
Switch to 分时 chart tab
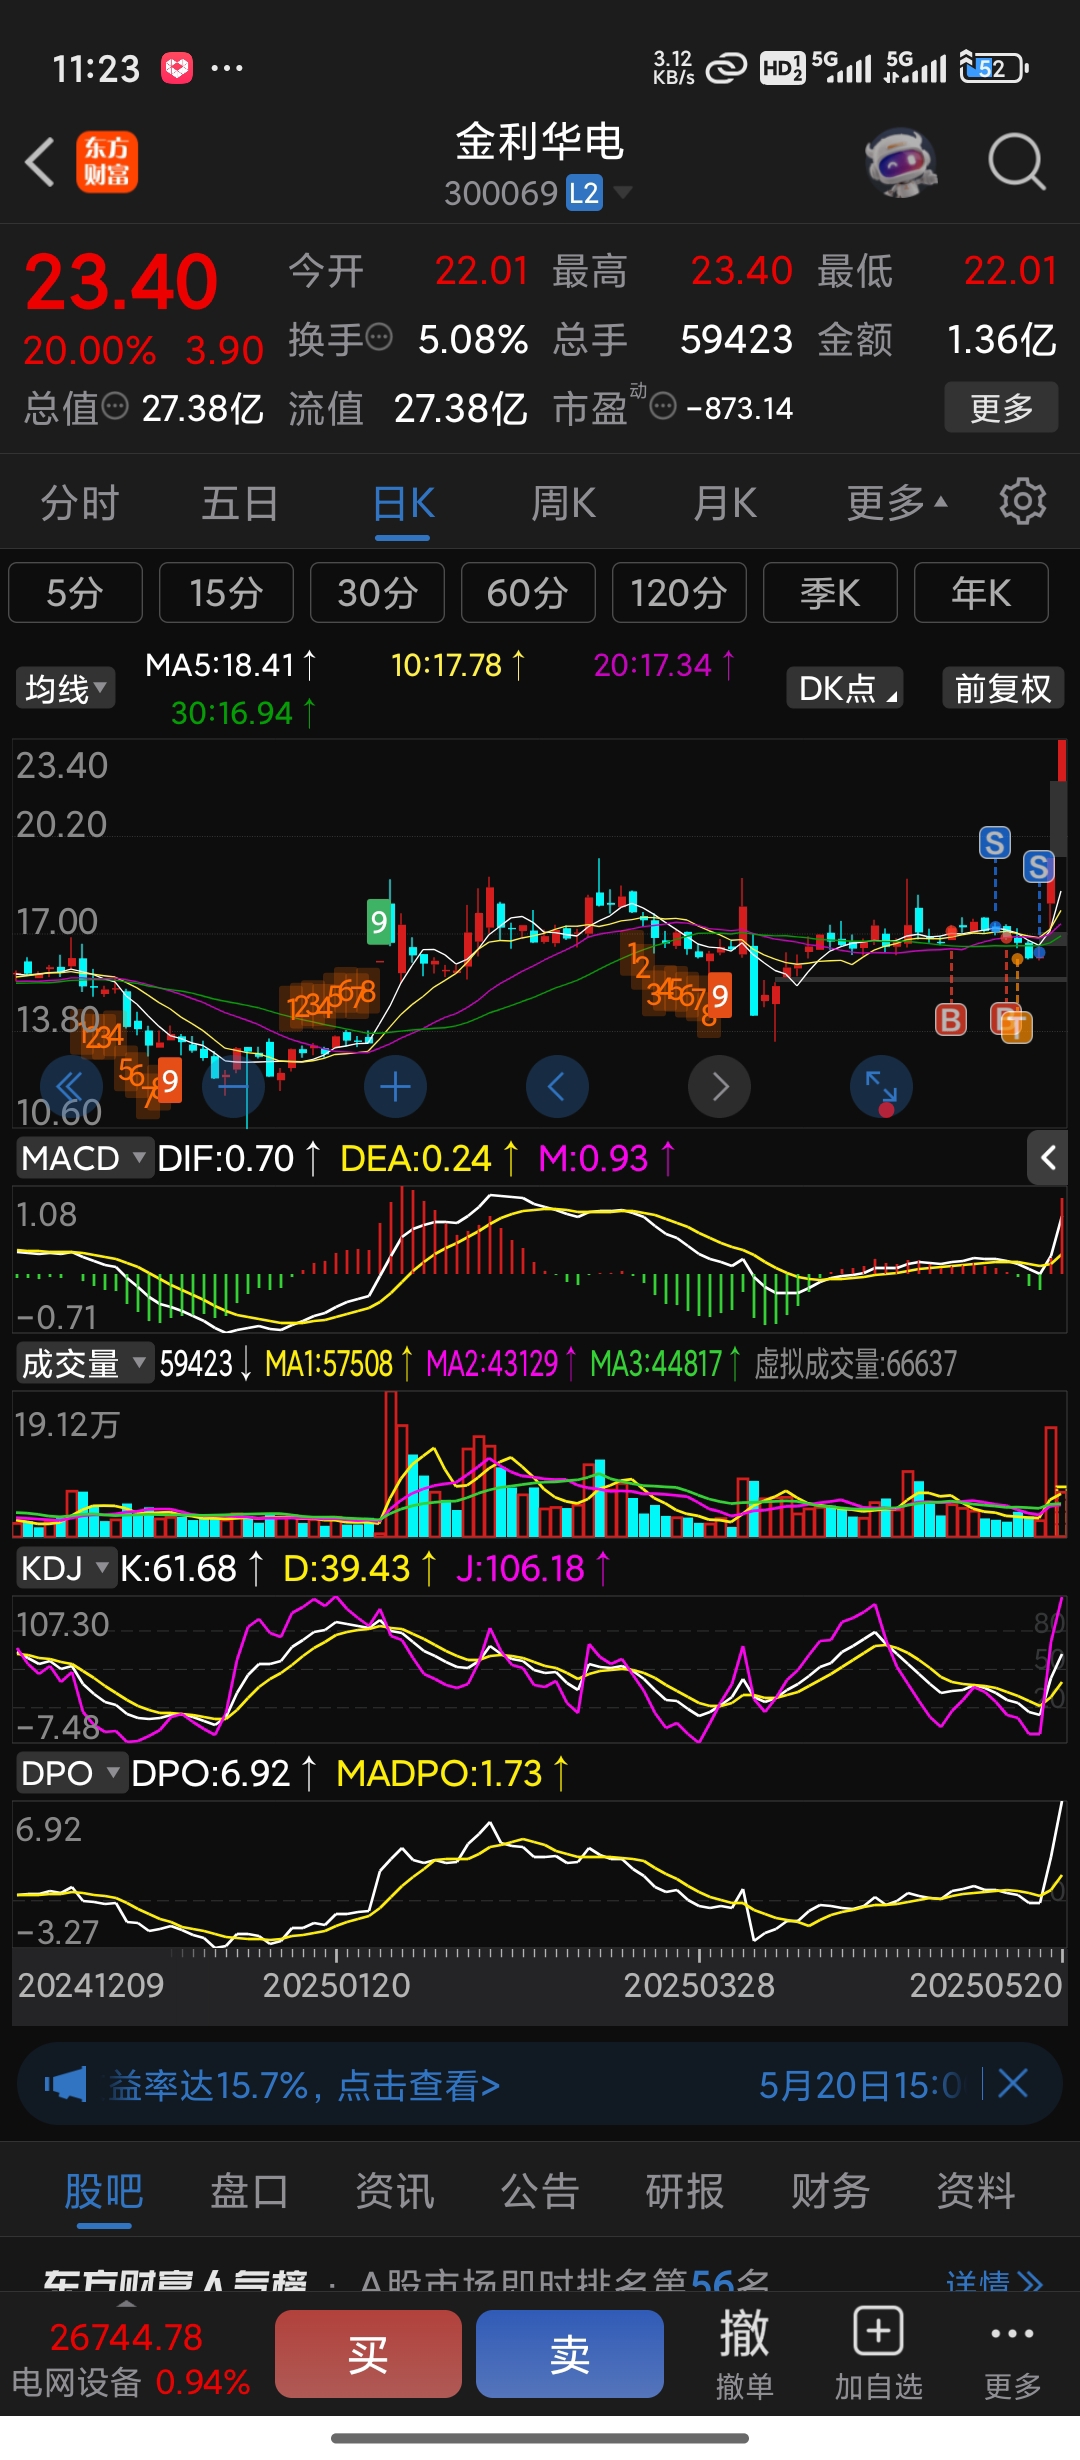(x=80, y=503)
